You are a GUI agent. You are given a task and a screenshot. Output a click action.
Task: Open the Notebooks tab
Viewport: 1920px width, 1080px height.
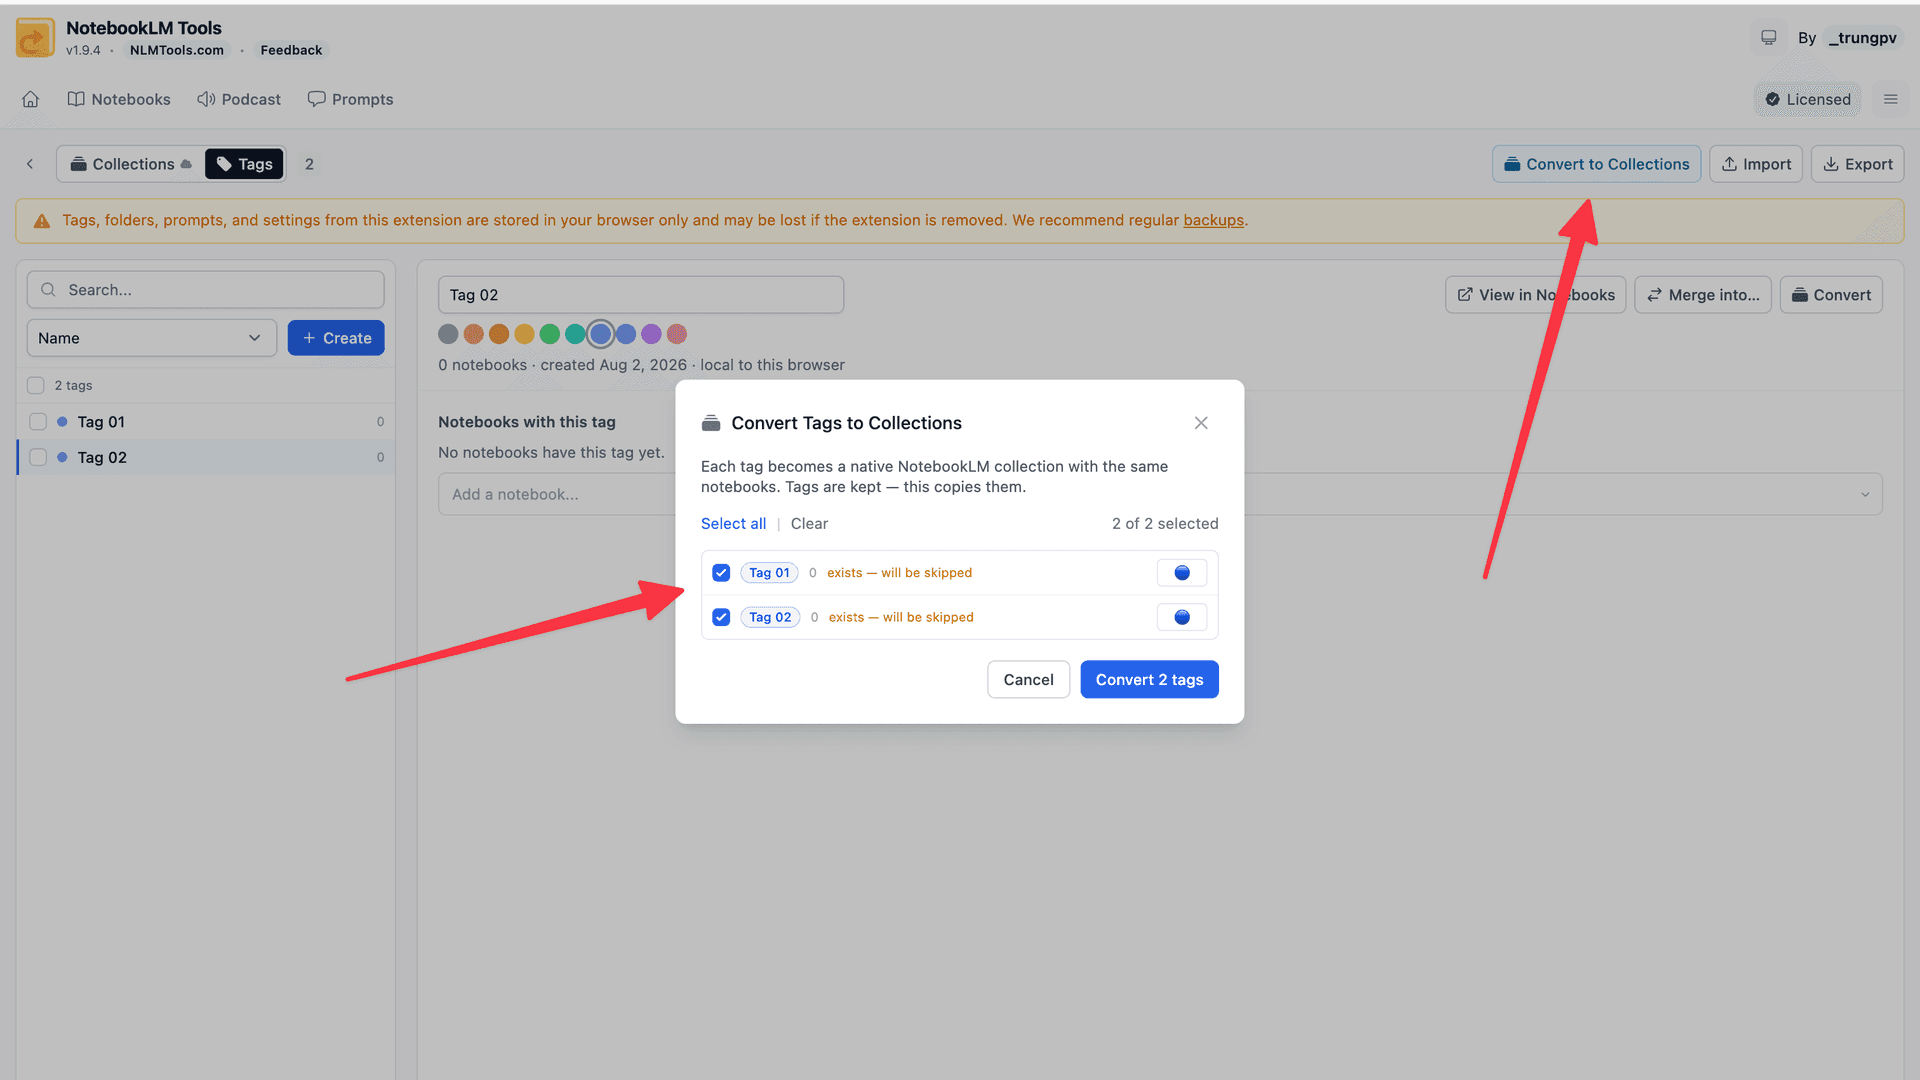(119, 99)
